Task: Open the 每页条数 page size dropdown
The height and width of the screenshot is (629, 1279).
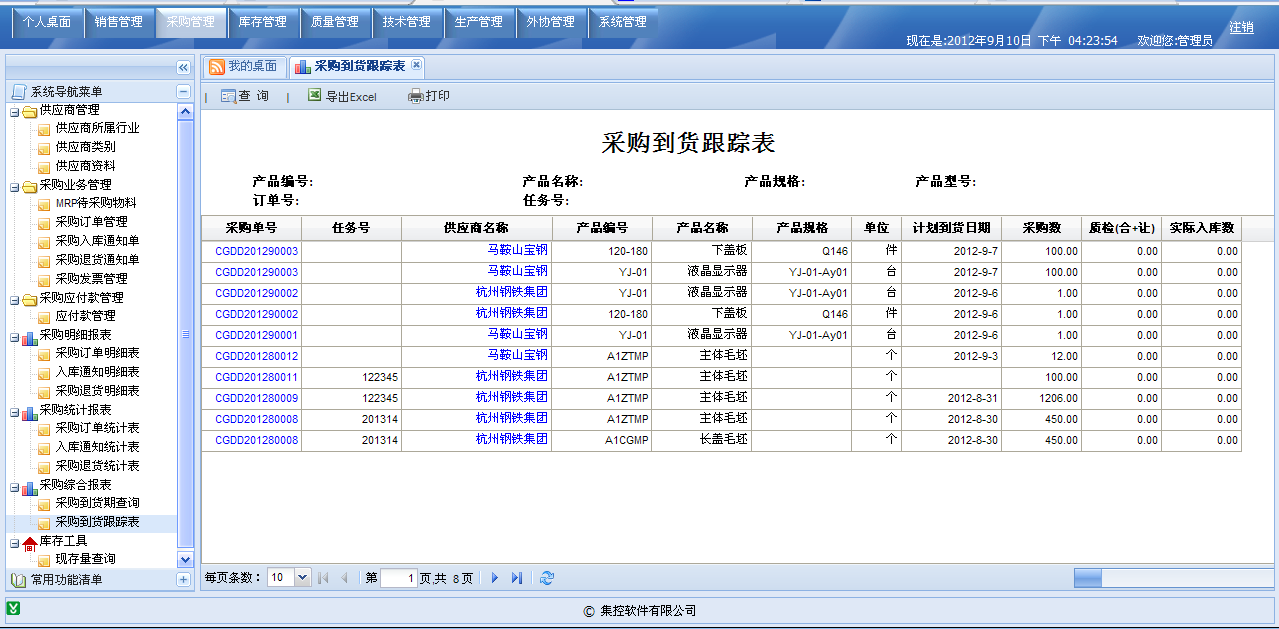Action: pyautogui.click(x=302, y=578)
